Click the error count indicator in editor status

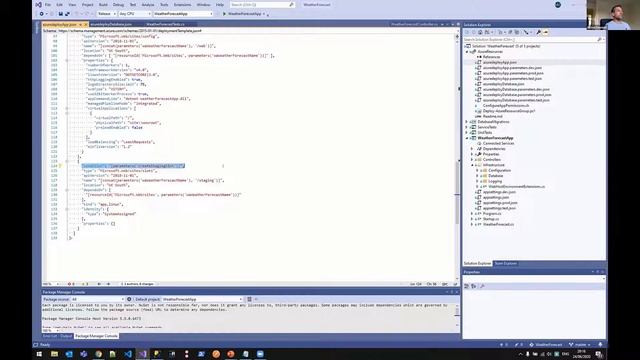point(71,284)
